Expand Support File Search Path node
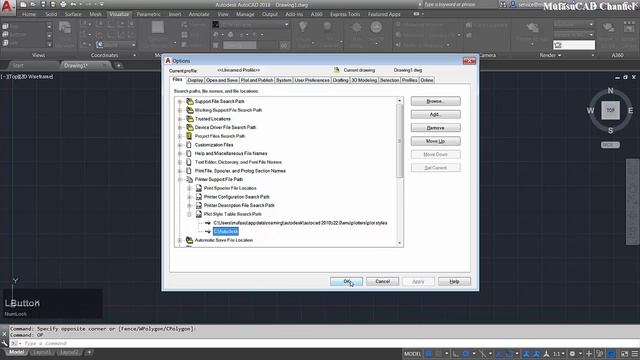640x360 pixels. (x=180, y=101)
